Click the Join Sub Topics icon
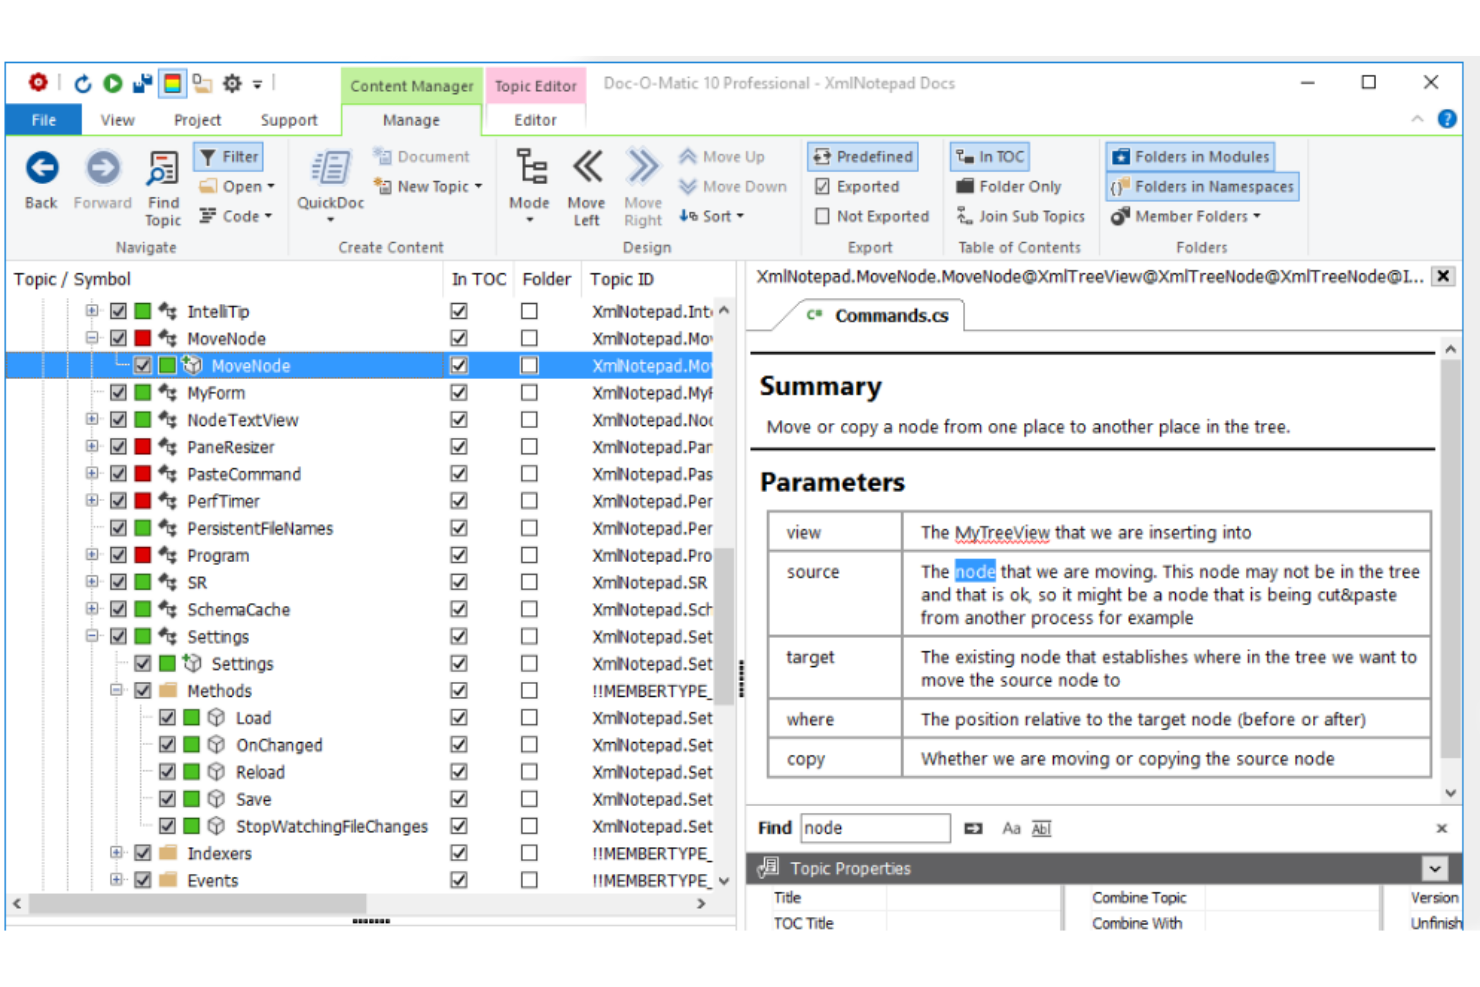Screen dimensions: 1480x987 (1021, 216)
